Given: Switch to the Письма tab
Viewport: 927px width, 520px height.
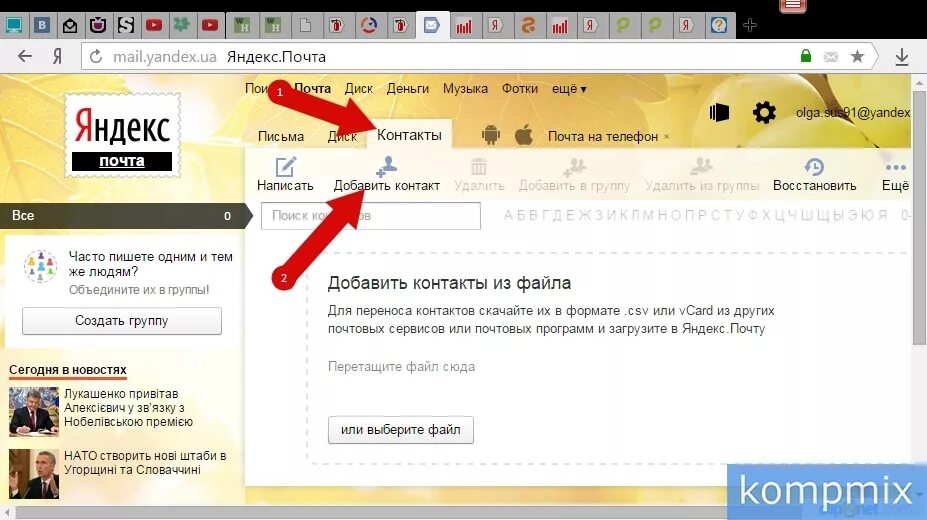Looking at the screenshot, I should [x=281, y=136].
